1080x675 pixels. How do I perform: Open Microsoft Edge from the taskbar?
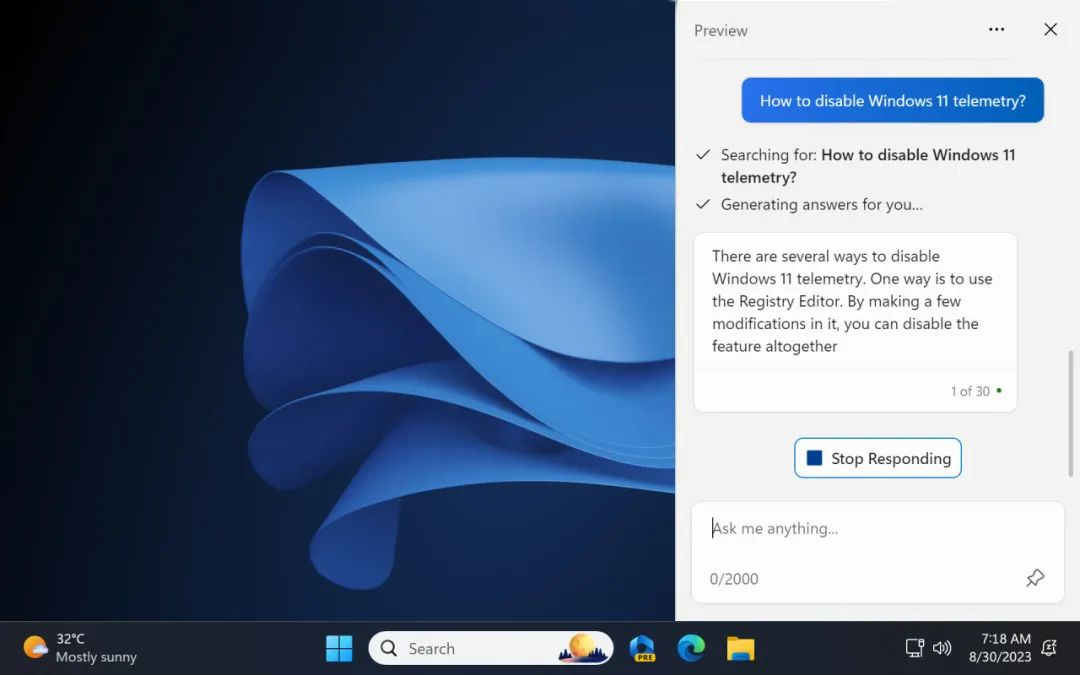(x=691, y=648)
